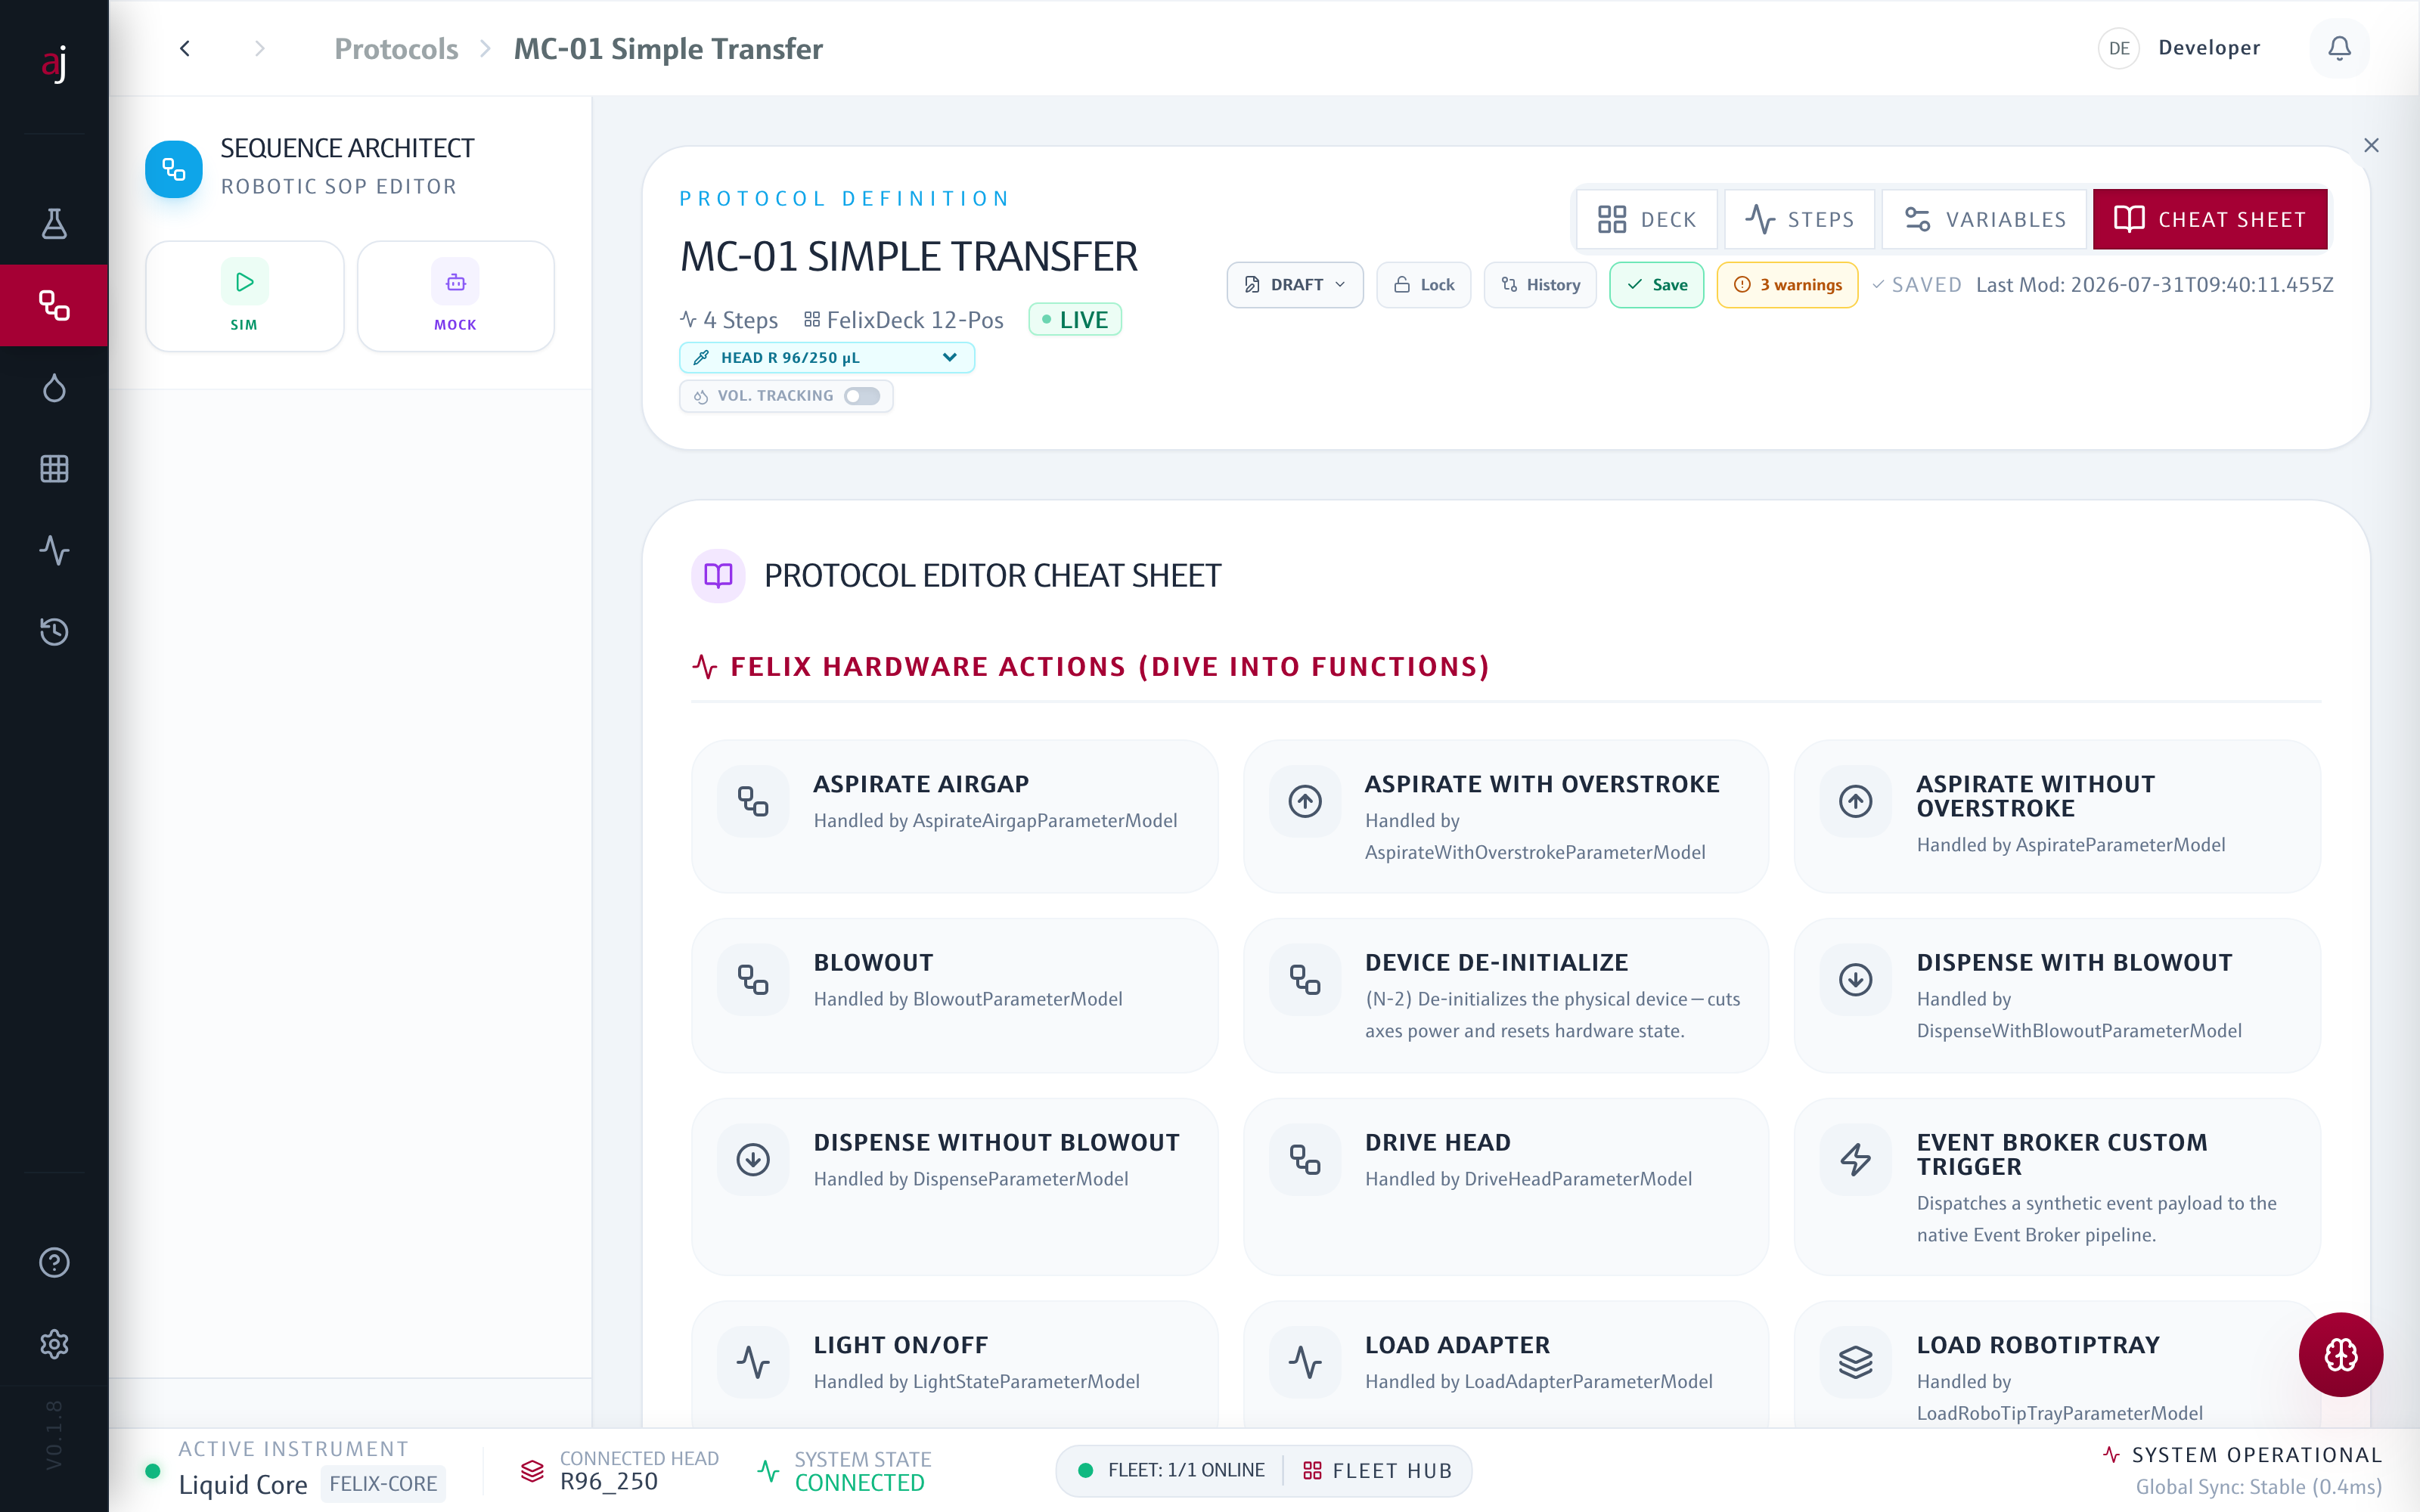
Task: Open the DRAFT status dropdown
Action: pos(1295,285)
